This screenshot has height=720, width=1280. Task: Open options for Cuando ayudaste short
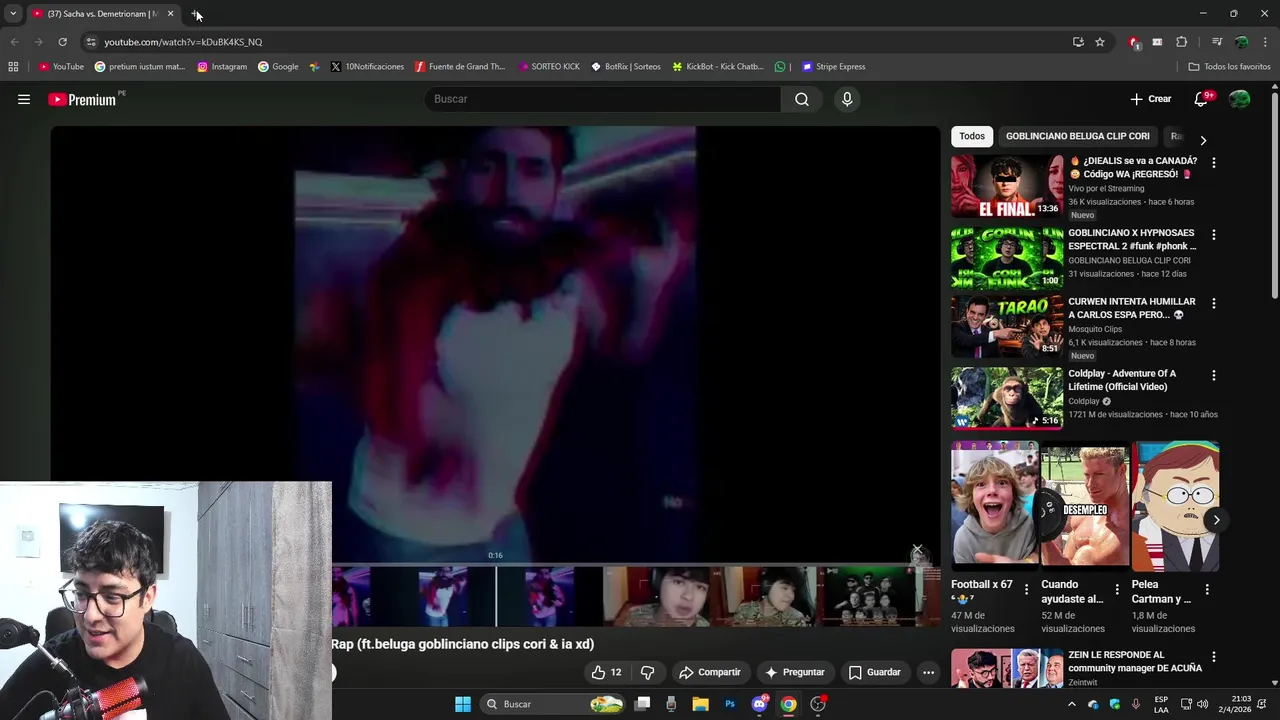[1117, 590]
